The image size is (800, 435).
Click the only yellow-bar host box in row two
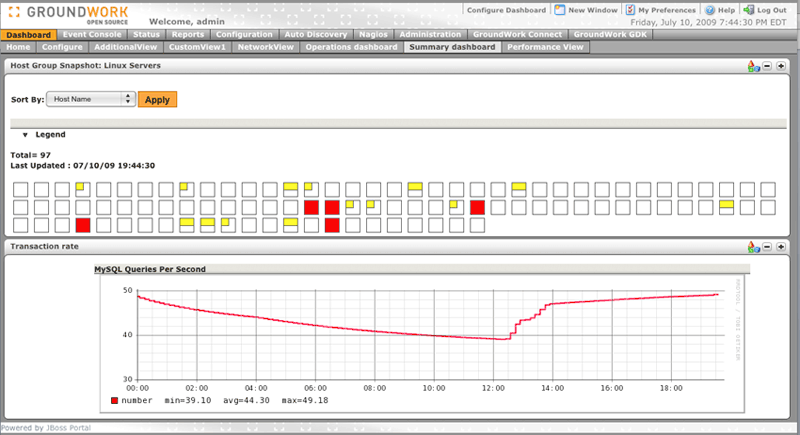pos(727,207)
